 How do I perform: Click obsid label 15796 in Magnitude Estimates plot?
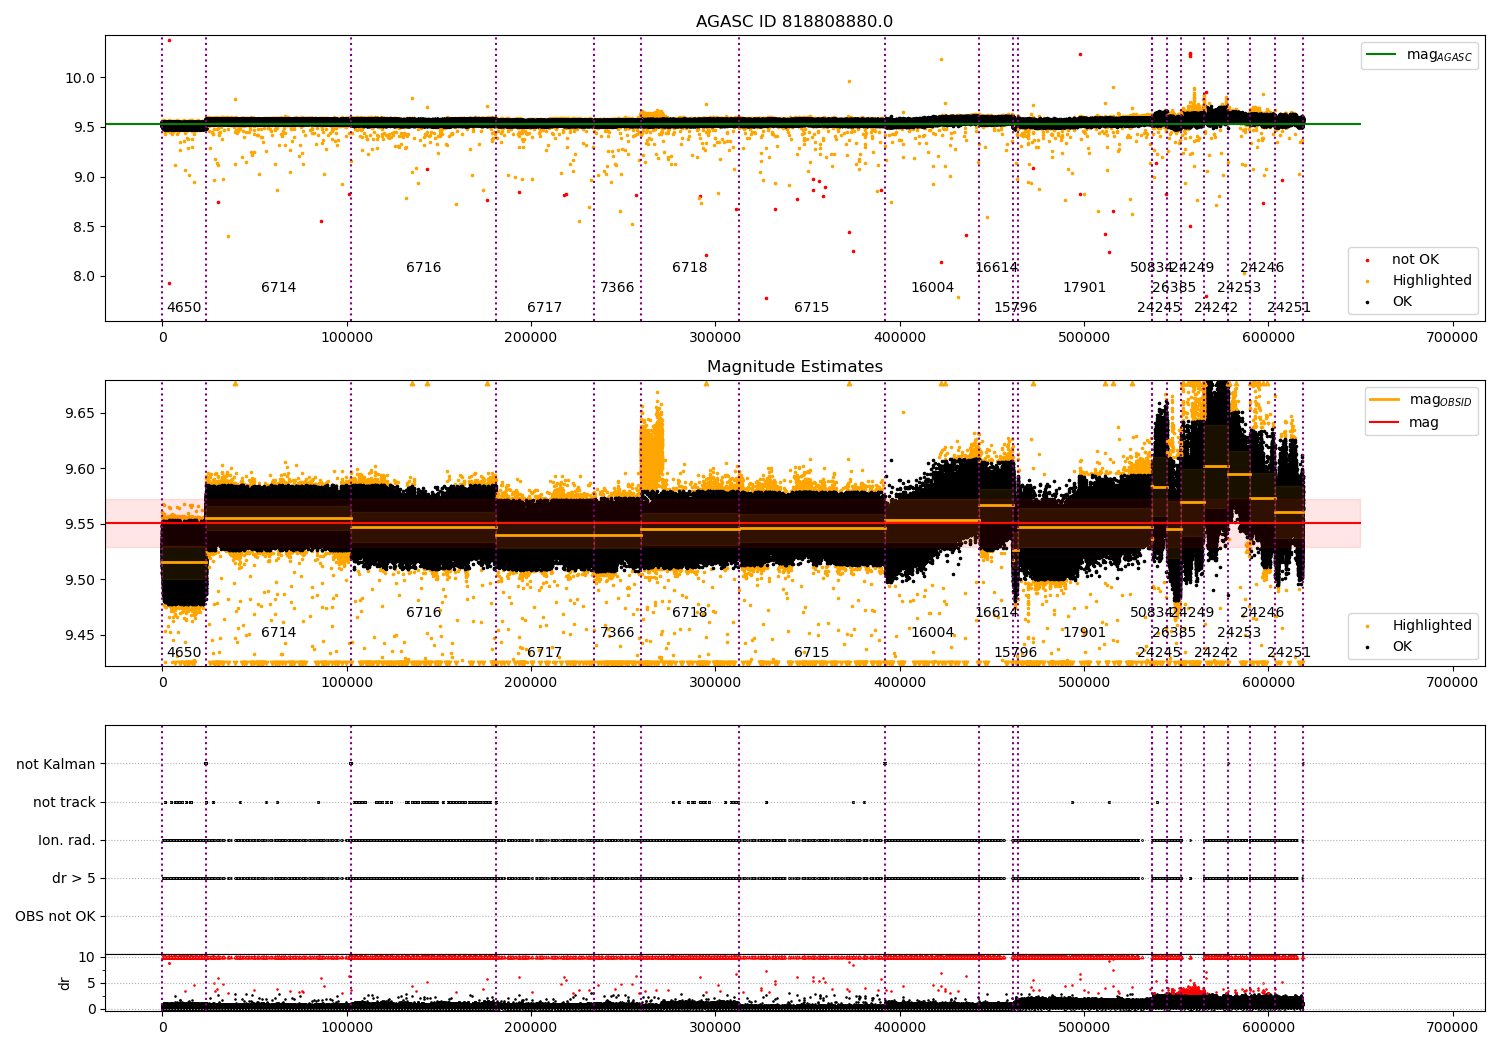tap(1016, 653)
